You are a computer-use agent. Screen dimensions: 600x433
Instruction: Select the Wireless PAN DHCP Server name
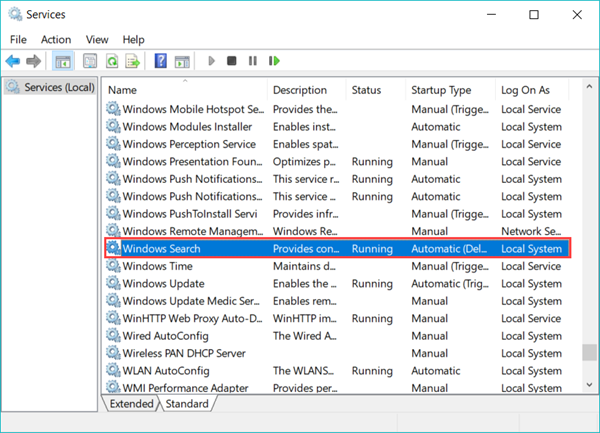(x=184, y=353)
